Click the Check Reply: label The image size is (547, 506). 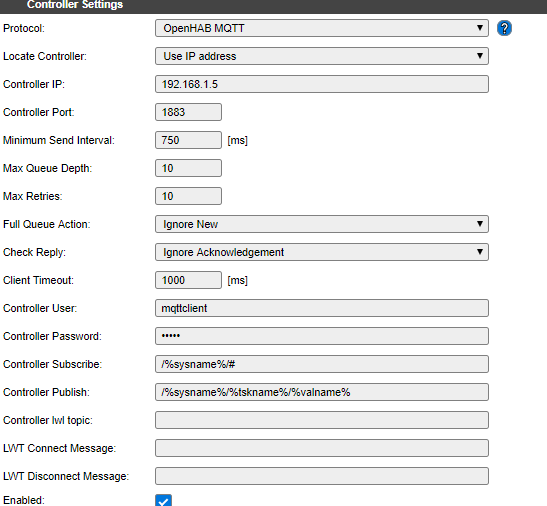pos(34,252)
